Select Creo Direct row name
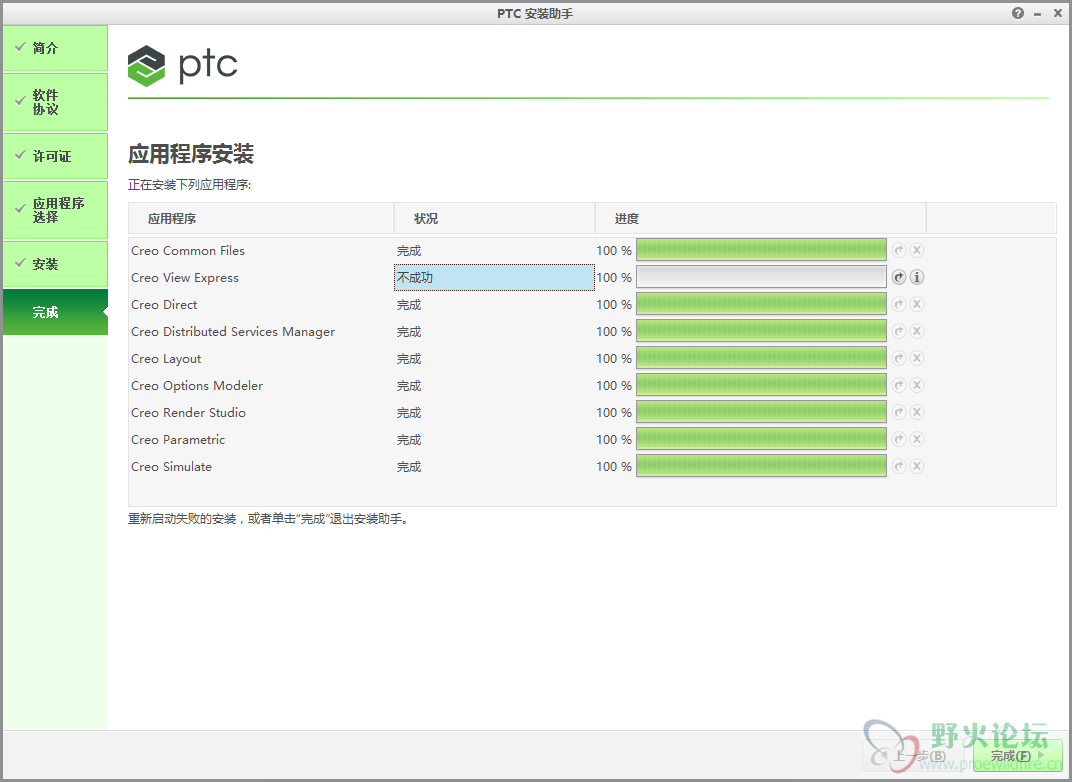Viewport: 1072px width, 782px height. click(x=164, y=305)
